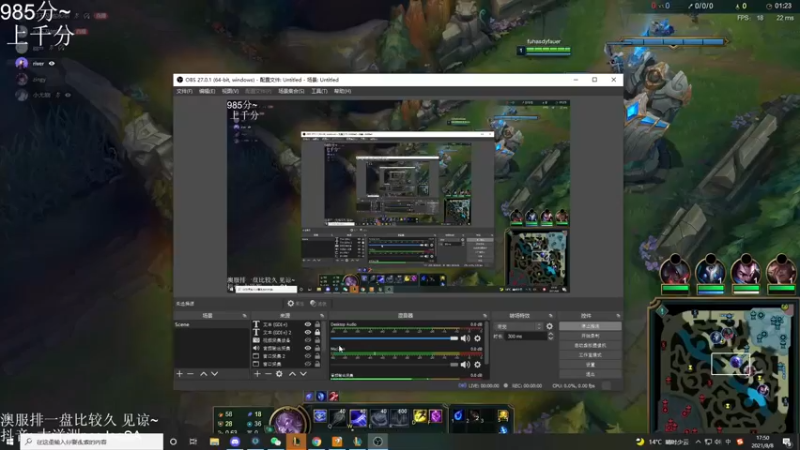Open League of Legends client taskbar icon

(296, 442)
